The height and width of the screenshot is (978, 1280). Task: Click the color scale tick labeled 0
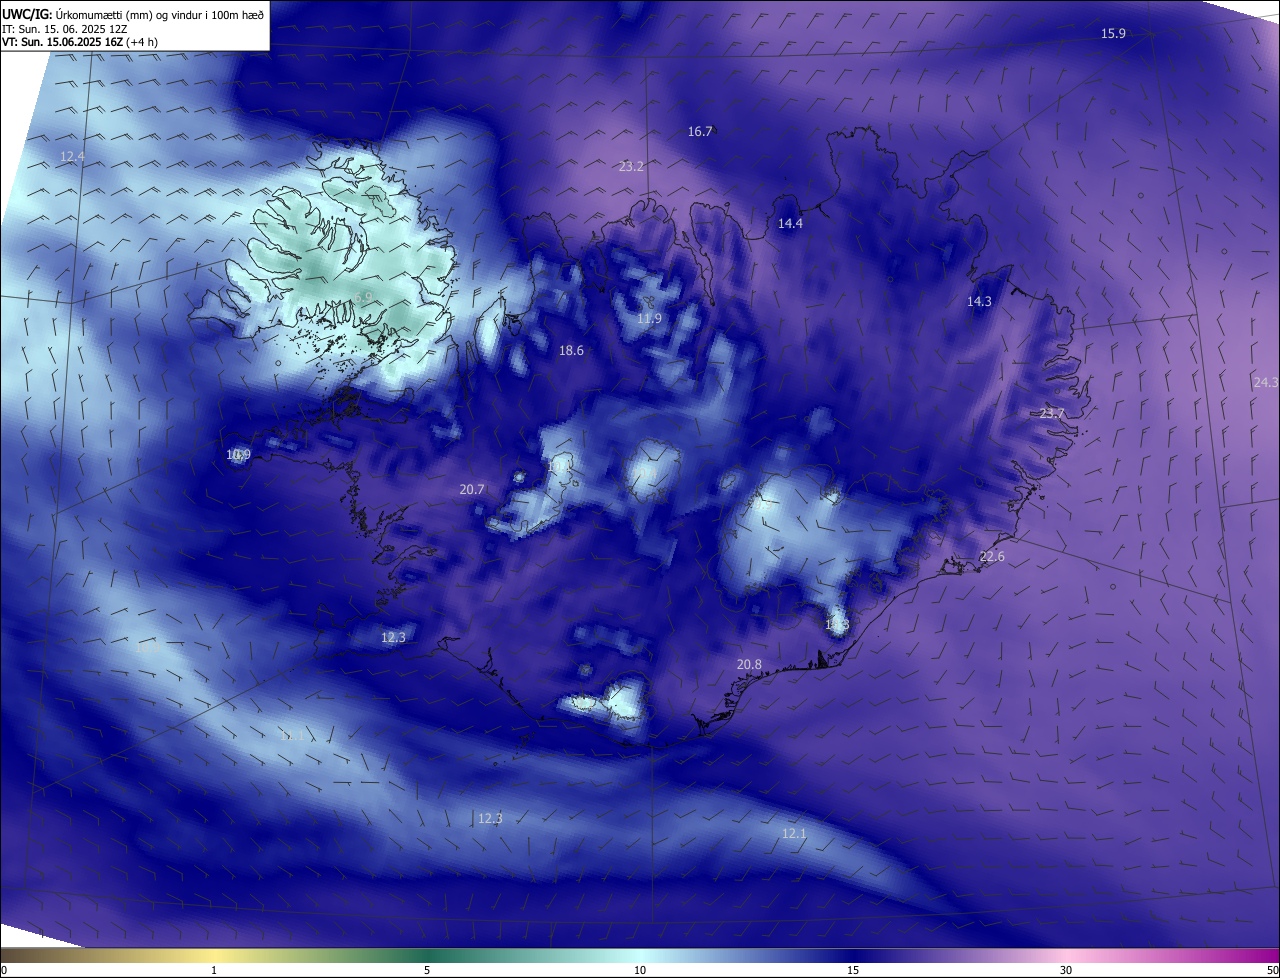tap(3, 970)
